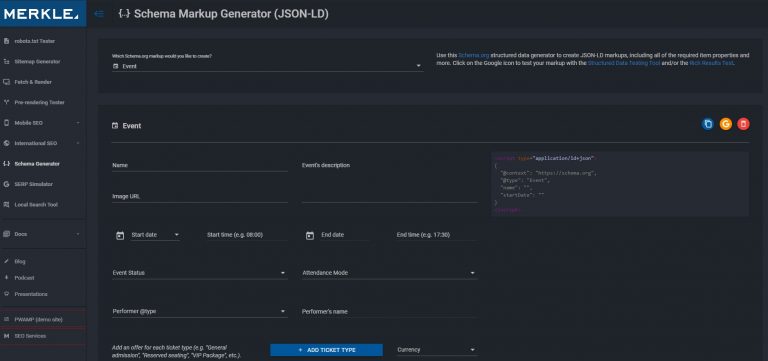
Task: Follow the Schema.org link
Action: pos(473,55)
